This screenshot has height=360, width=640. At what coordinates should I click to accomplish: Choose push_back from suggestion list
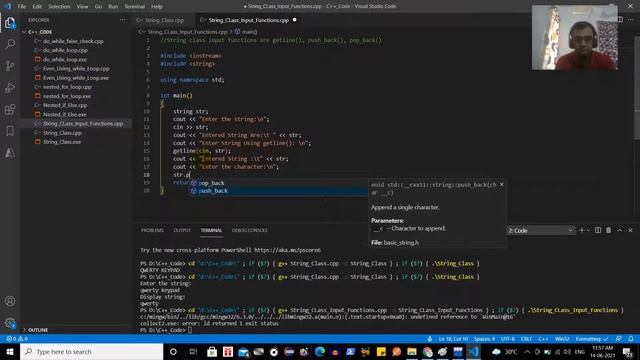pos(278,191)
